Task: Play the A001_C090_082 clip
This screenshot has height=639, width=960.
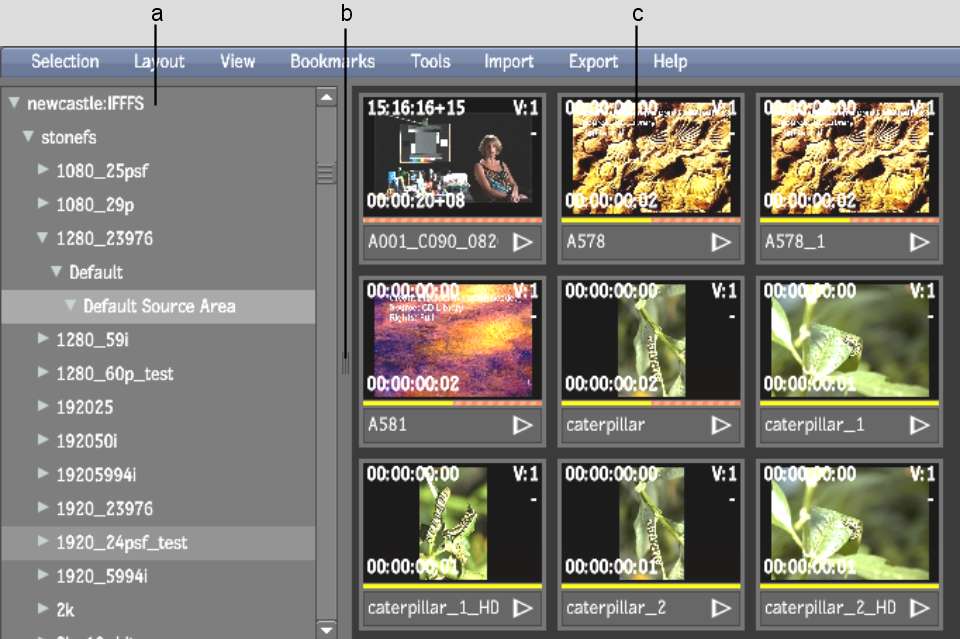Action: tap(522, 242)
